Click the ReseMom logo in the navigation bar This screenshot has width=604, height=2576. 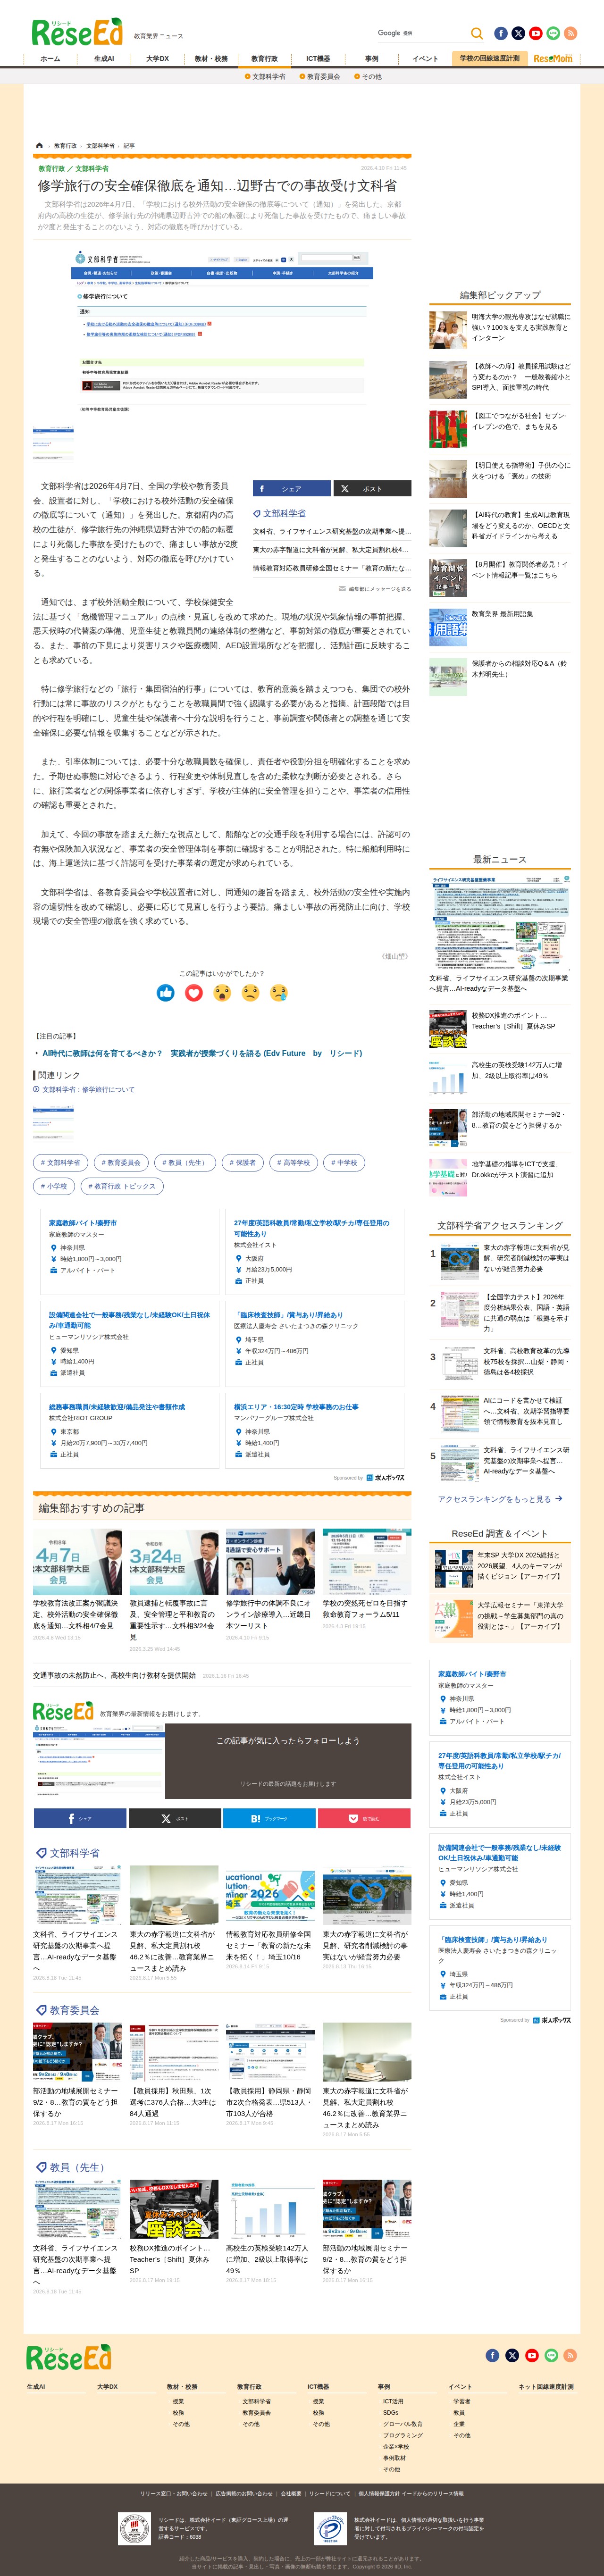tap(553, 59)
